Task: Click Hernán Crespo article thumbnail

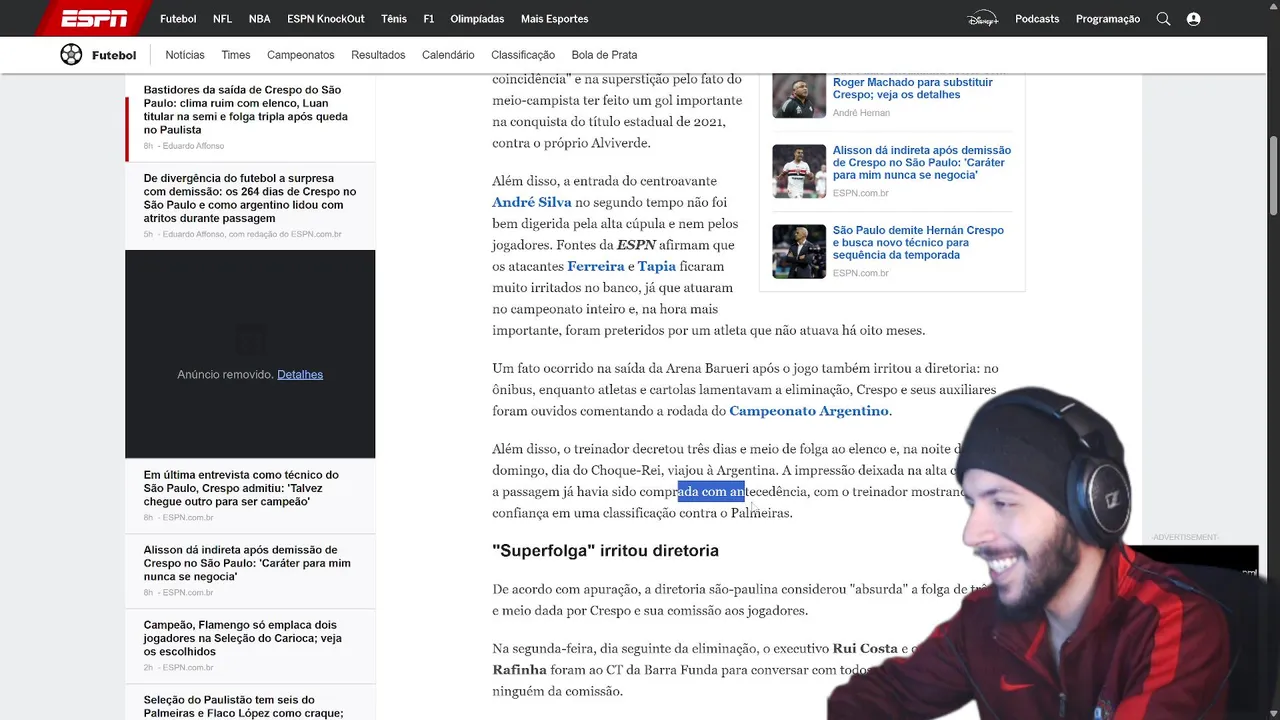Action: click(x=799, y=251)
